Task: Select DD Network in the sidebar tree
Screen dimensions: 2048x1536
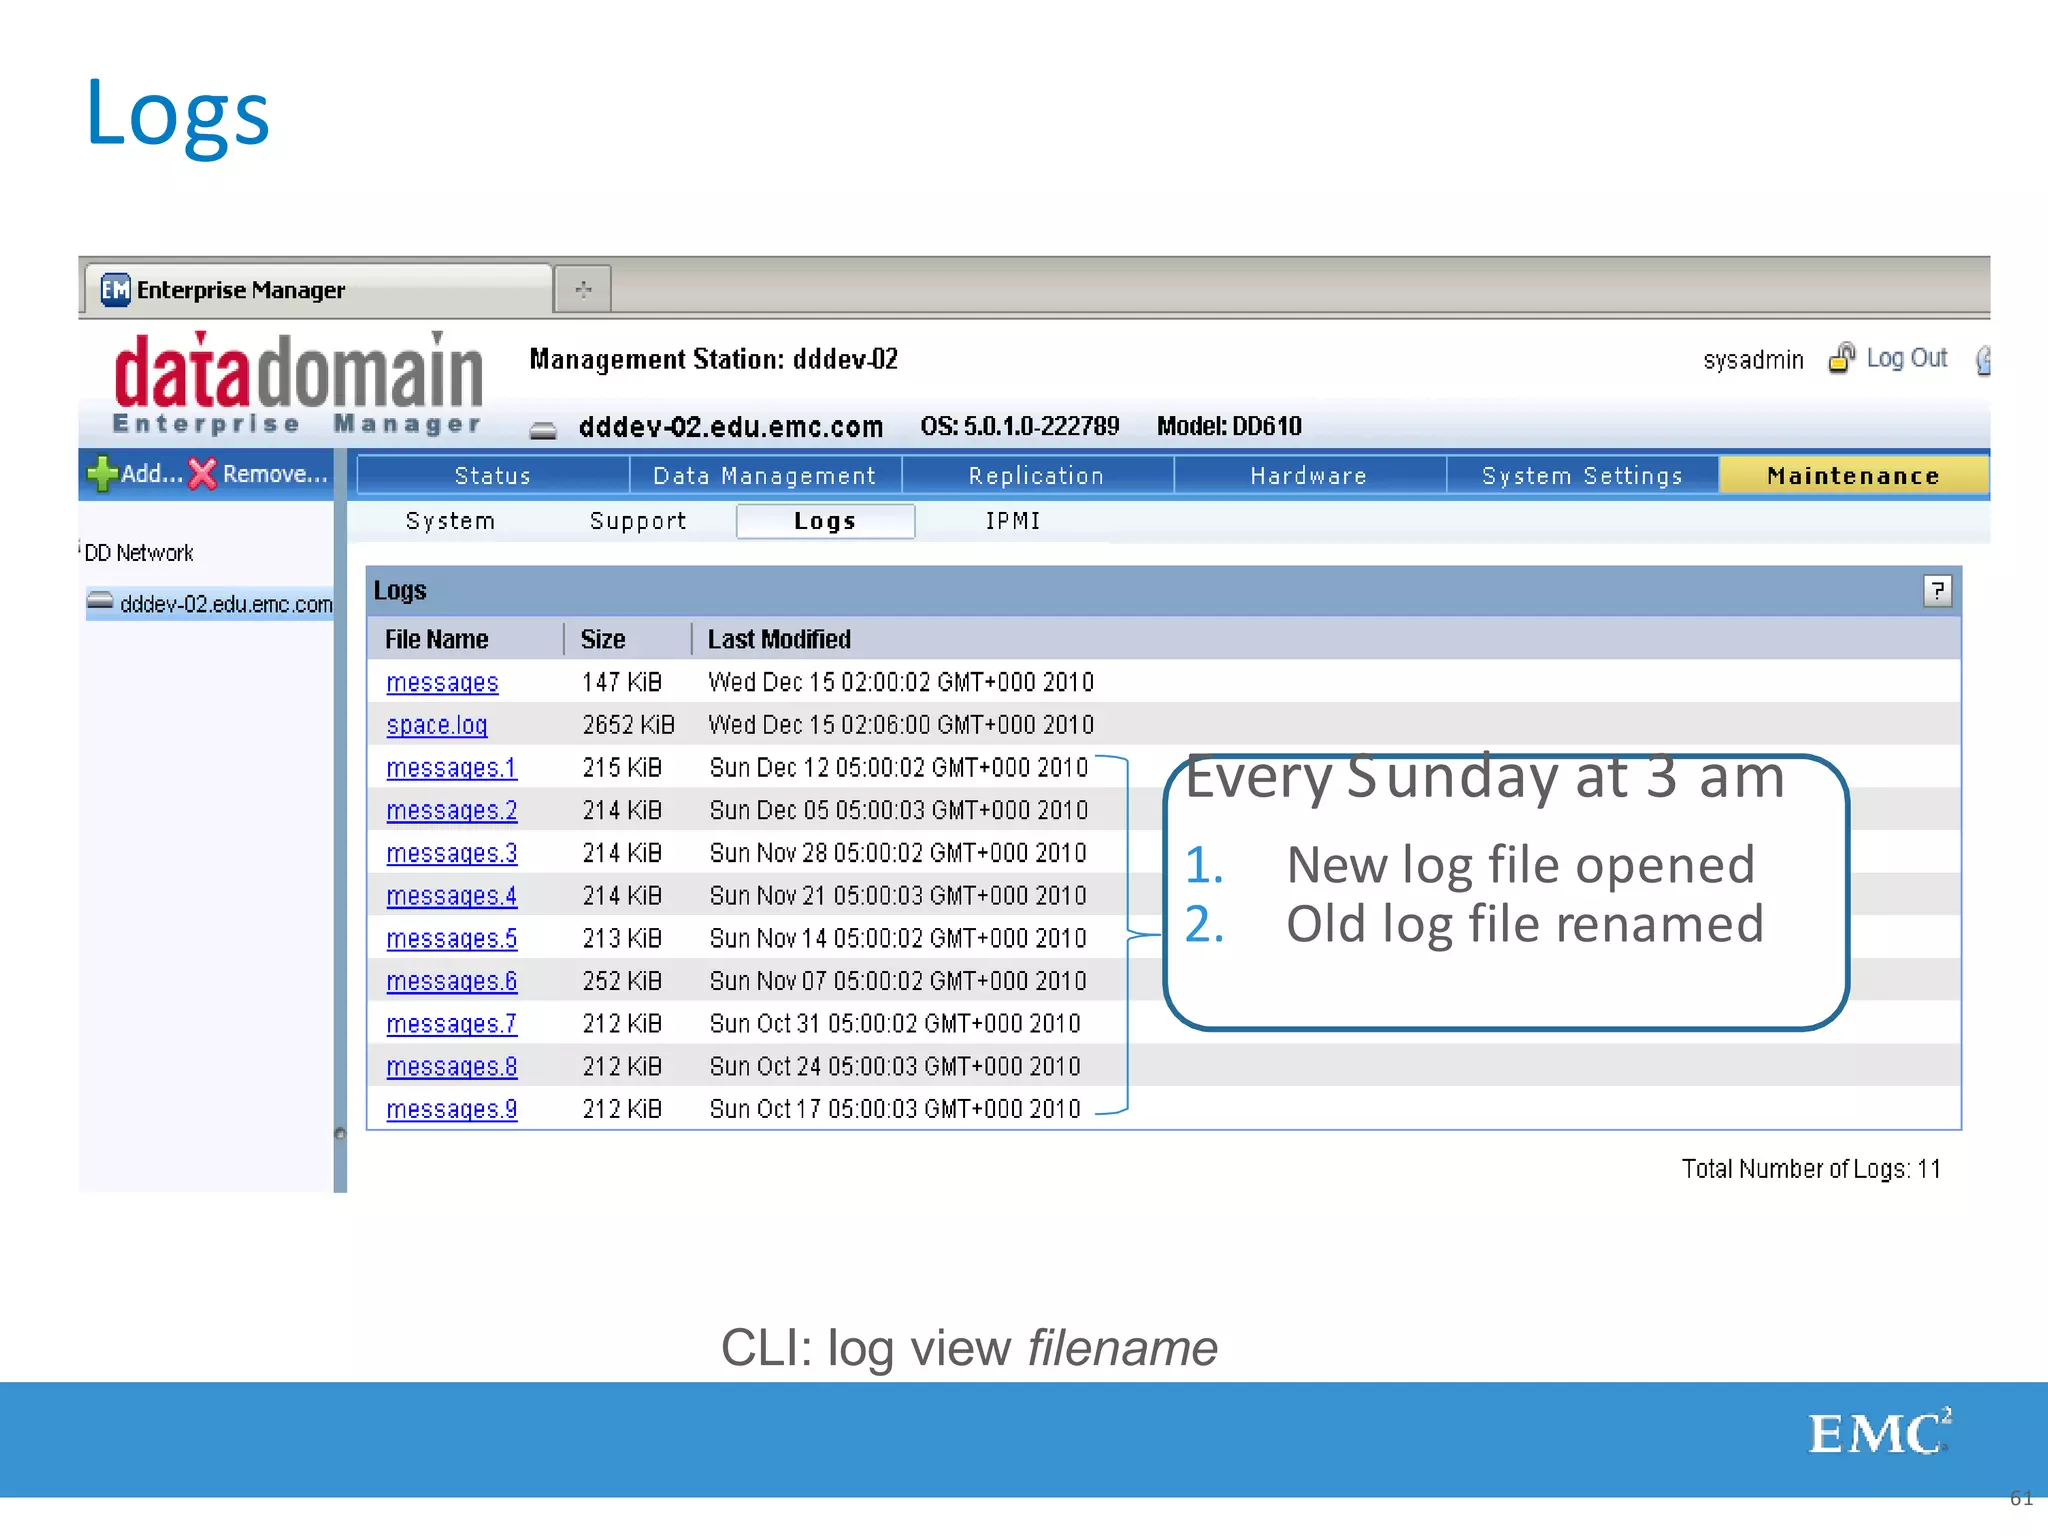Action: point(139,553)
